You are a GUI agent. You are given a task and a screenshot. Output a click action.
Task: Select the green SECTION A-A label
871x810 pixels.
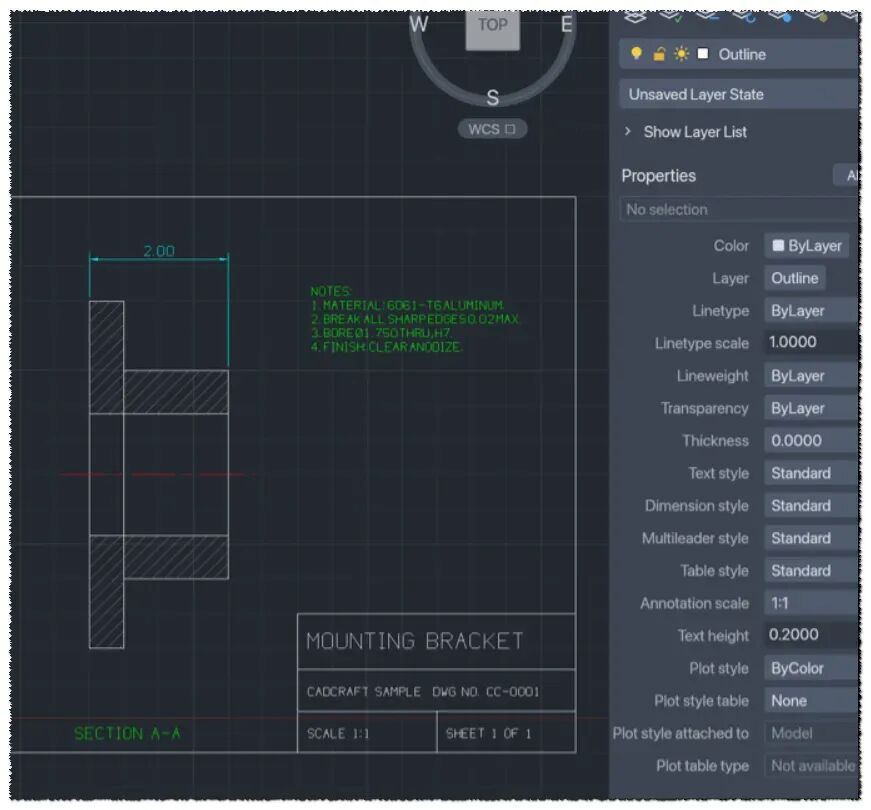(x=127, y=733)
